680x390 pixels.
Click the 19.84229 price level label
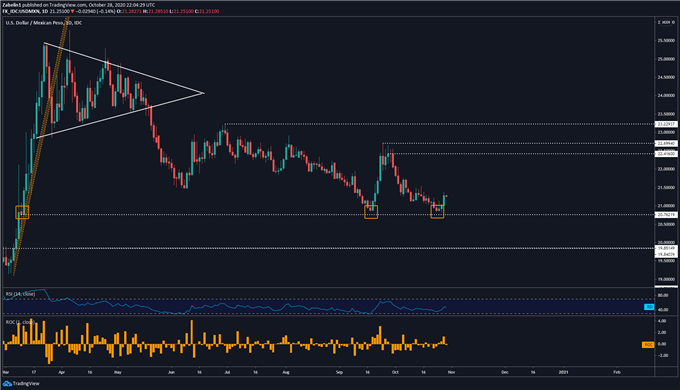point(666,254)
